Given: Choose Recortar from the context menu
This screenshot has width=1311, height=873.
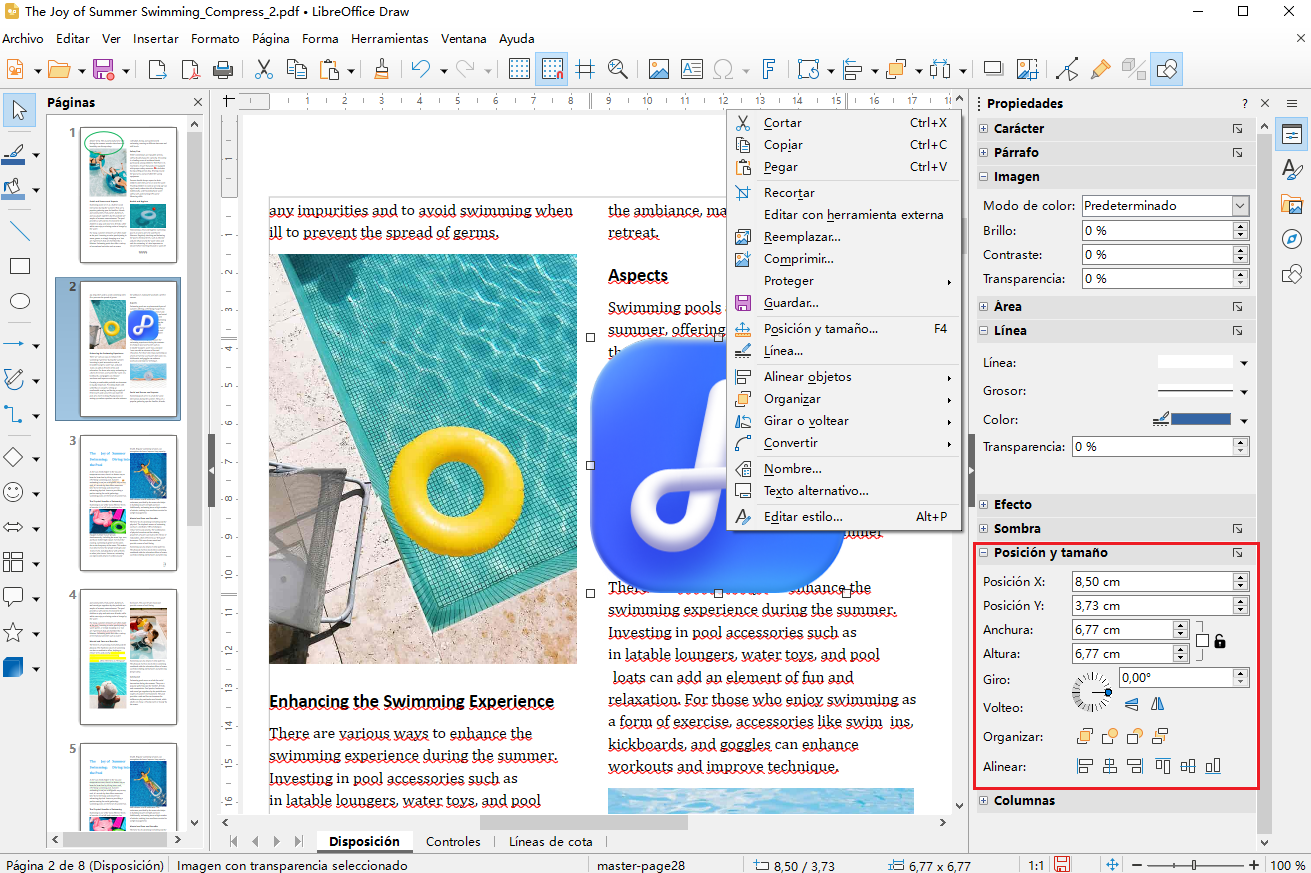Looking at the screenshot, I should click(x=789, y=193).
